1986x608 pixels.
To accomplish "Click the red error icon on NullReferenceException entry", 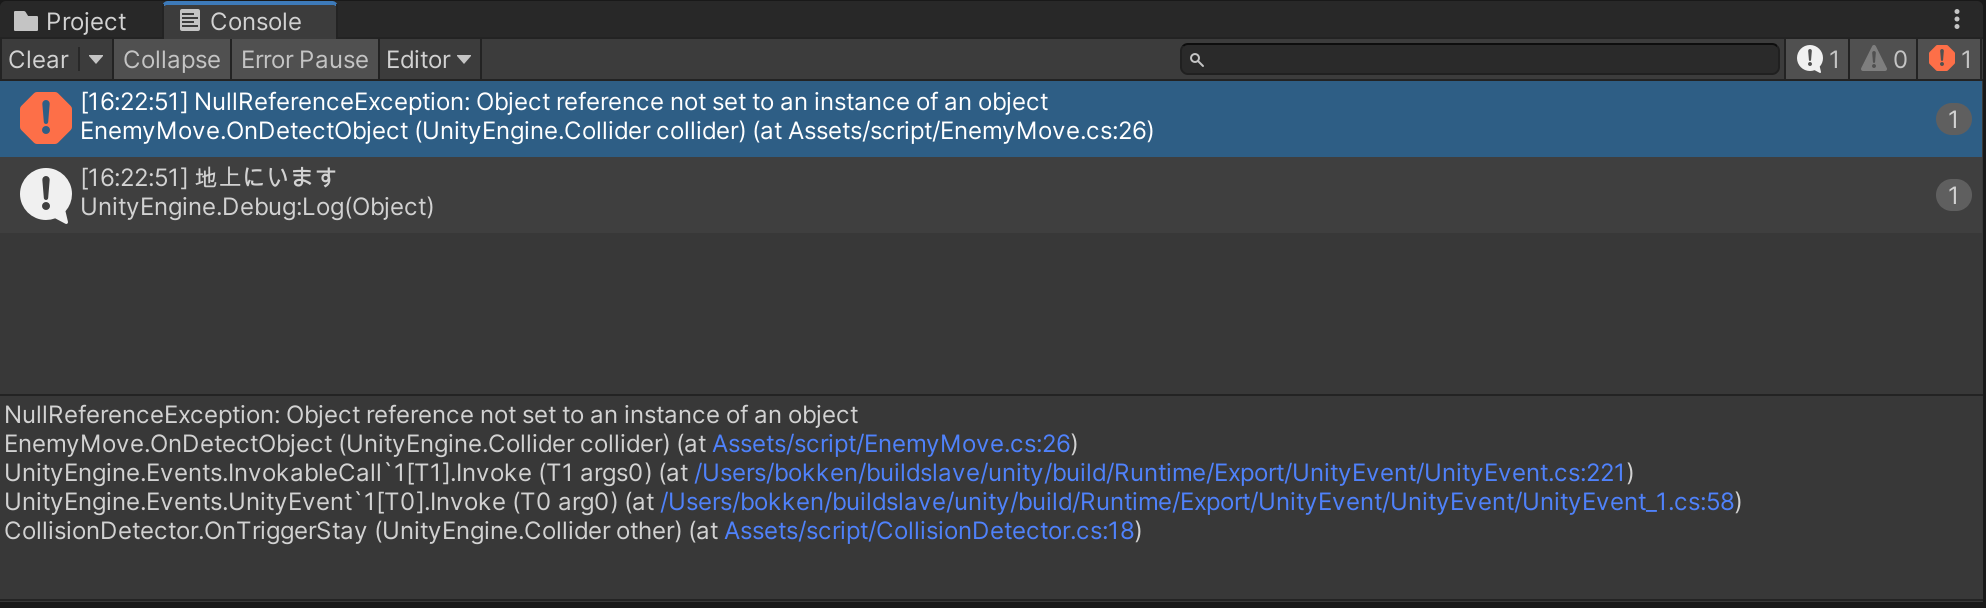I will click(x=45, y=118).
